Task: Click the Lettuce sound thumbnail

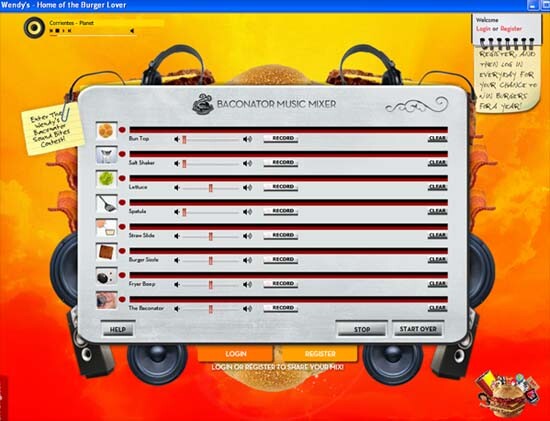Action: 106,180
